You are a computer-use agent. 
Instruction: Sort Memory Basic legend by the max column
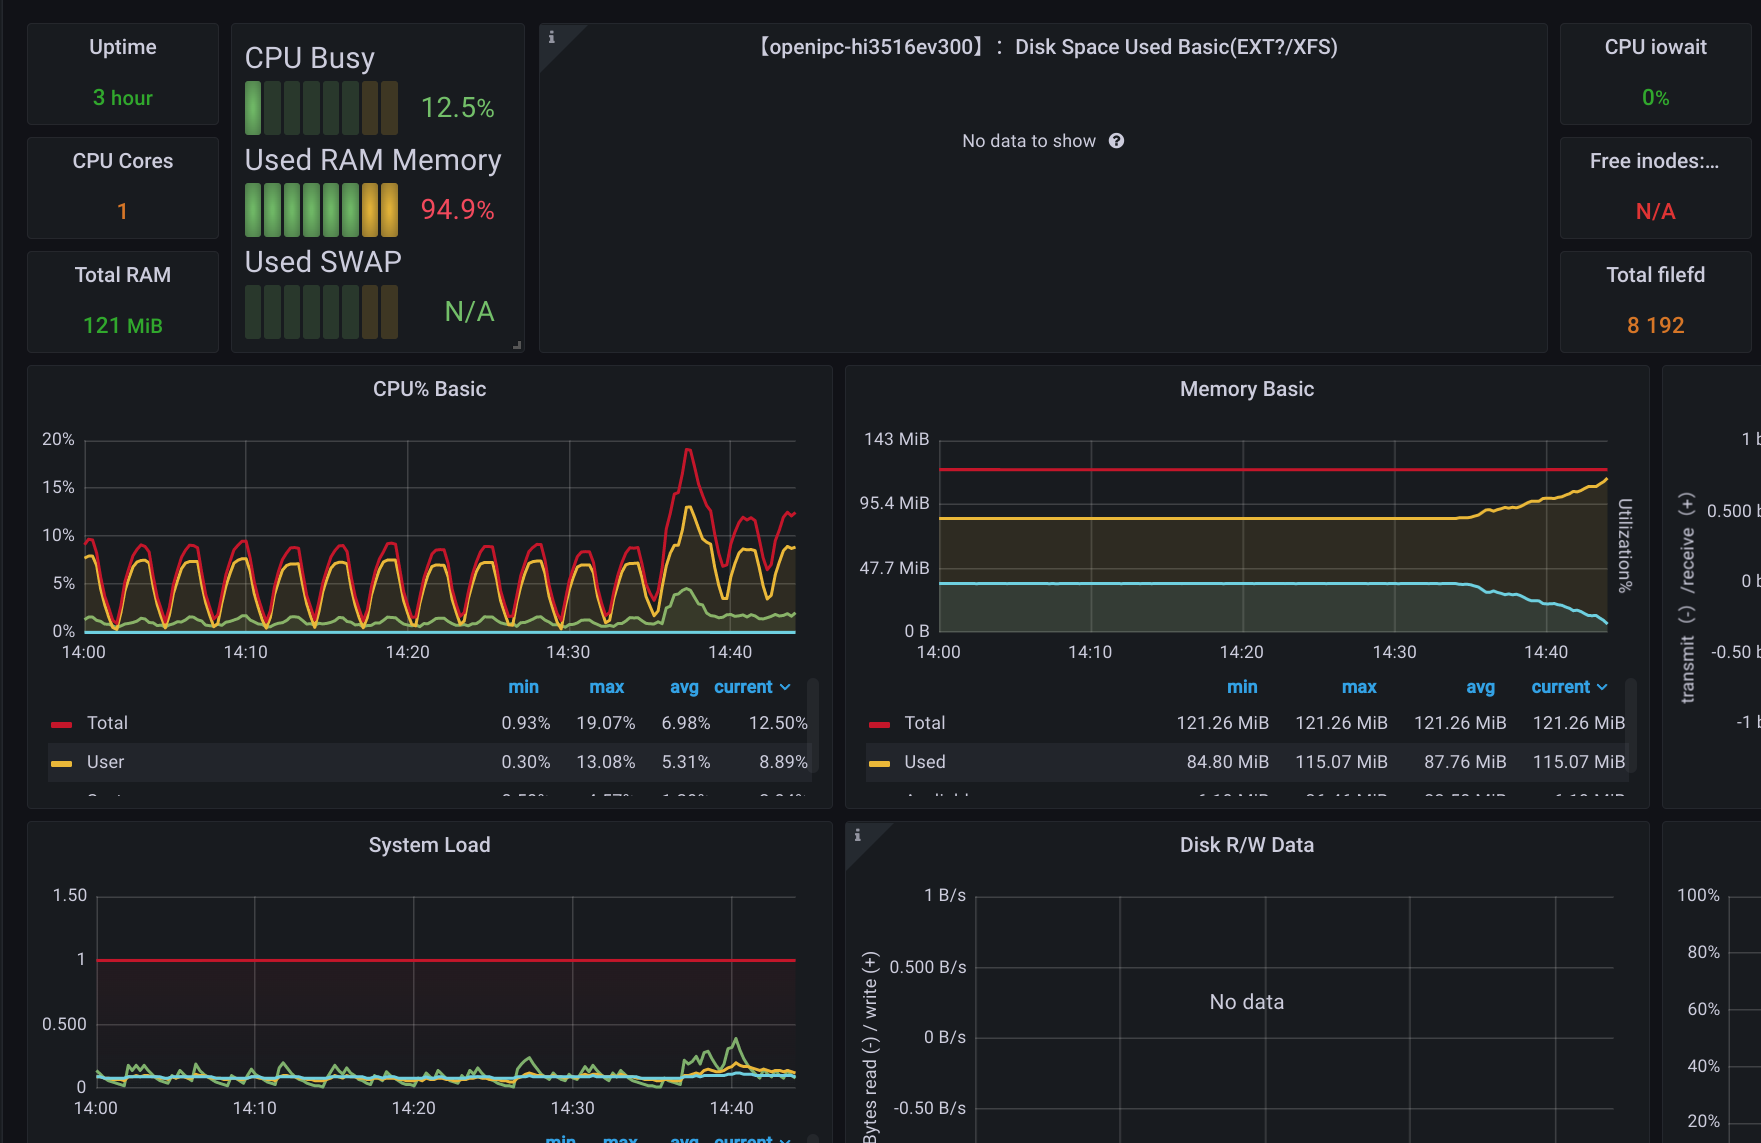[1359, 687]
